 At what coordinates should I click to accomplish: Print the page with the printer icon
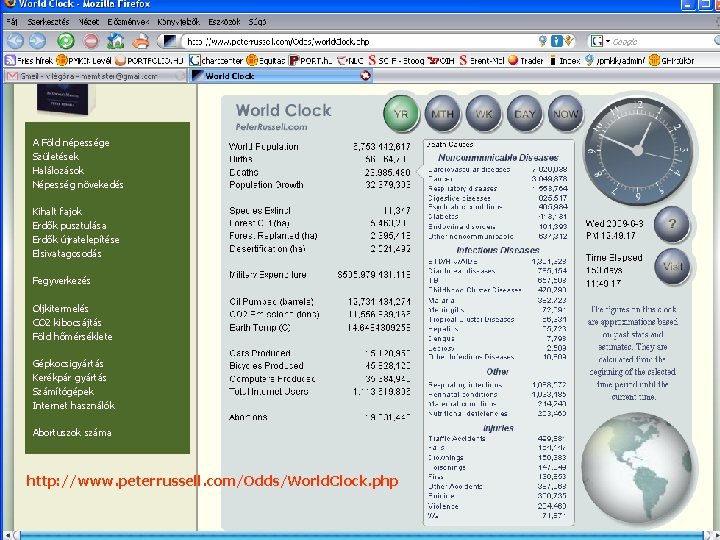point(141,41)
